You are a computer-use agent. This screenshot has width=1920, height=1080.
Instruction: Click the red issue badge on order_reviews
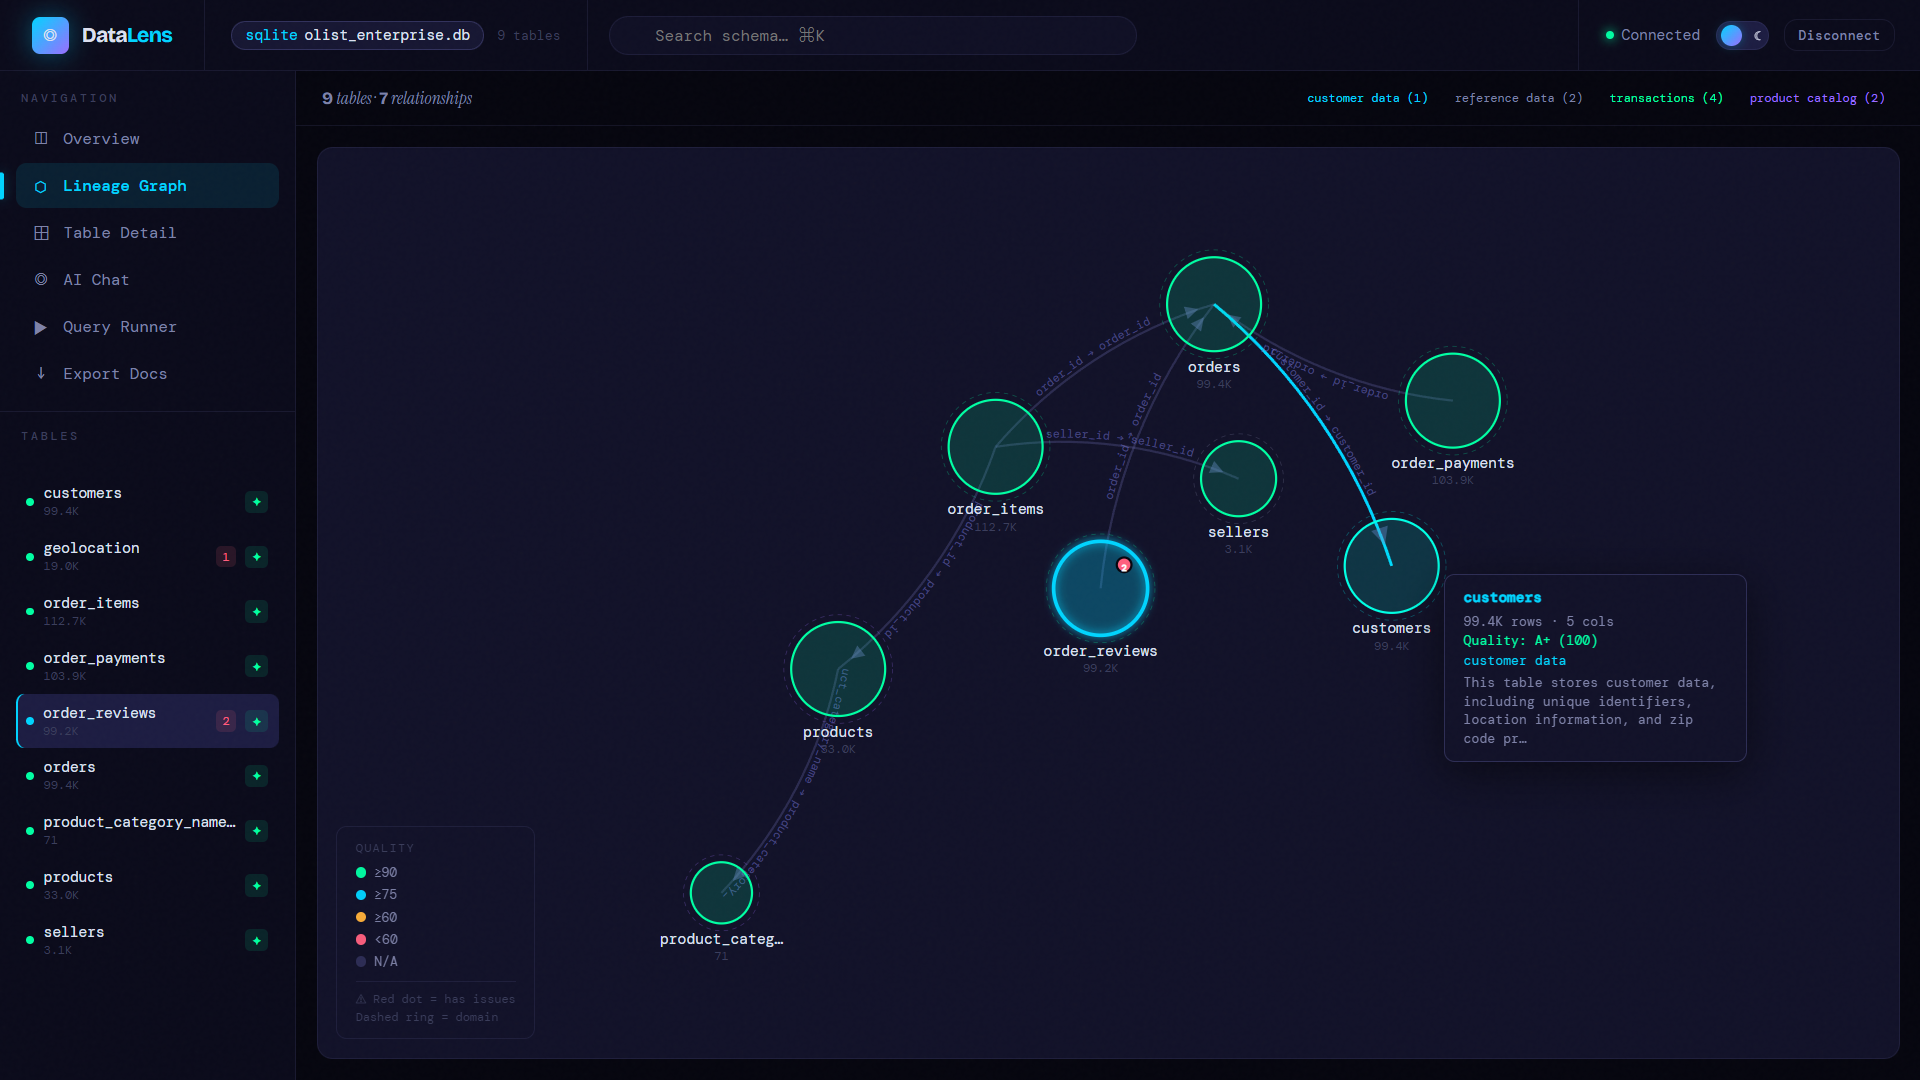[x=226, y=721]
